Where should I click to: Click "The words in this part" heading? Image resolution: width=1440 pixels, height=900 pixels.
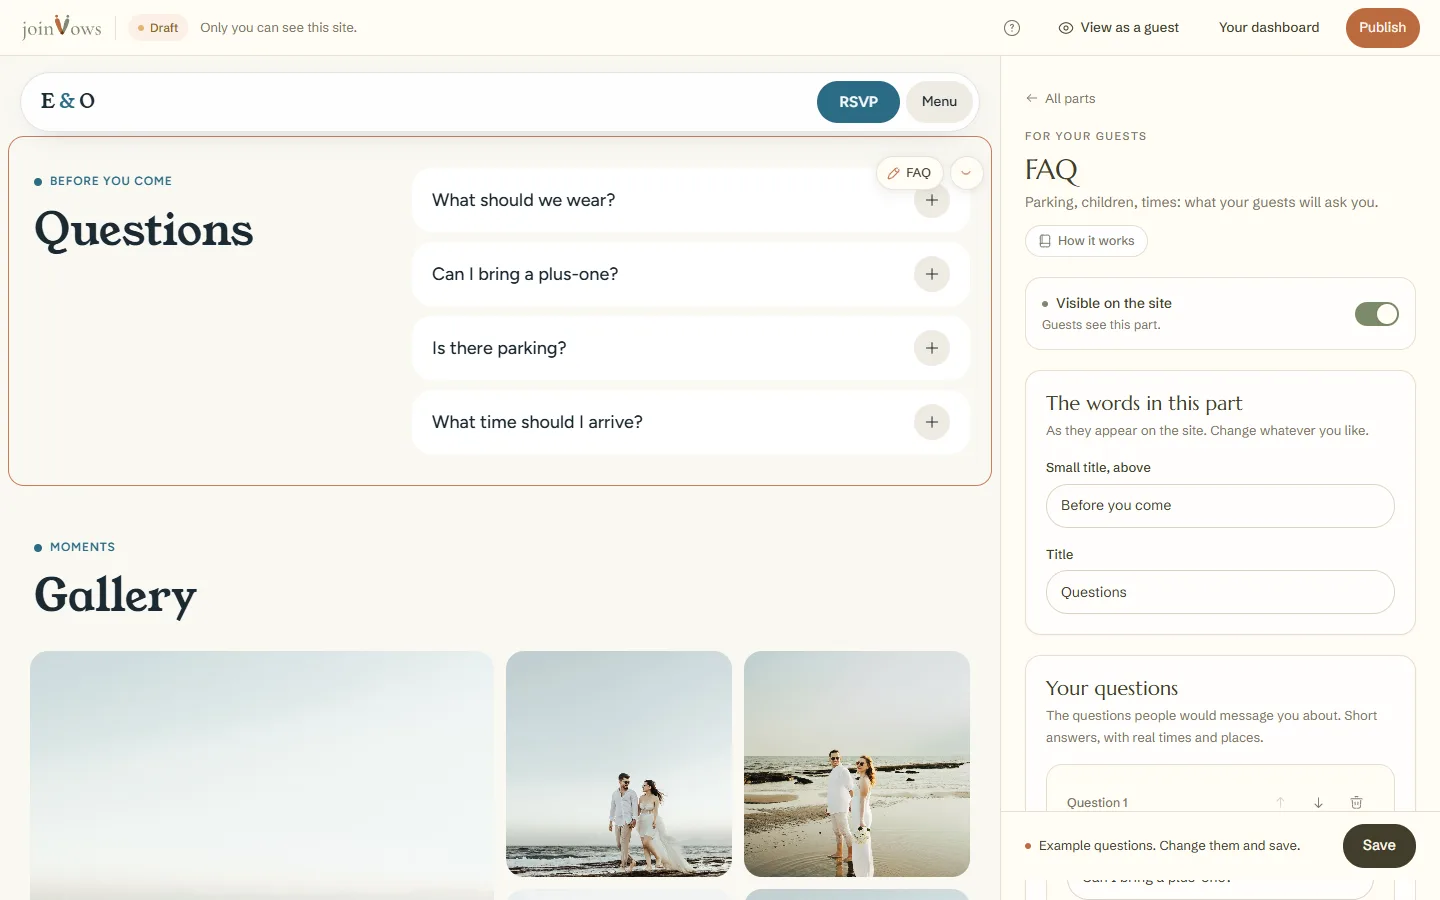pos(1144,403)
